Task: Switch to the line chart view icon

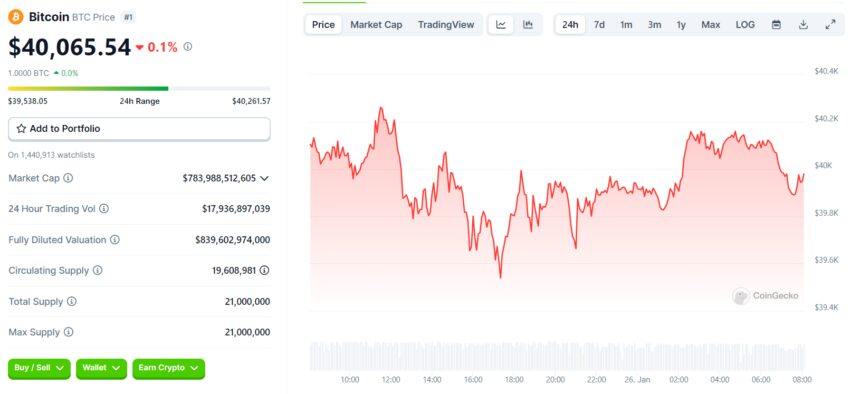Action: coord(501,25)
